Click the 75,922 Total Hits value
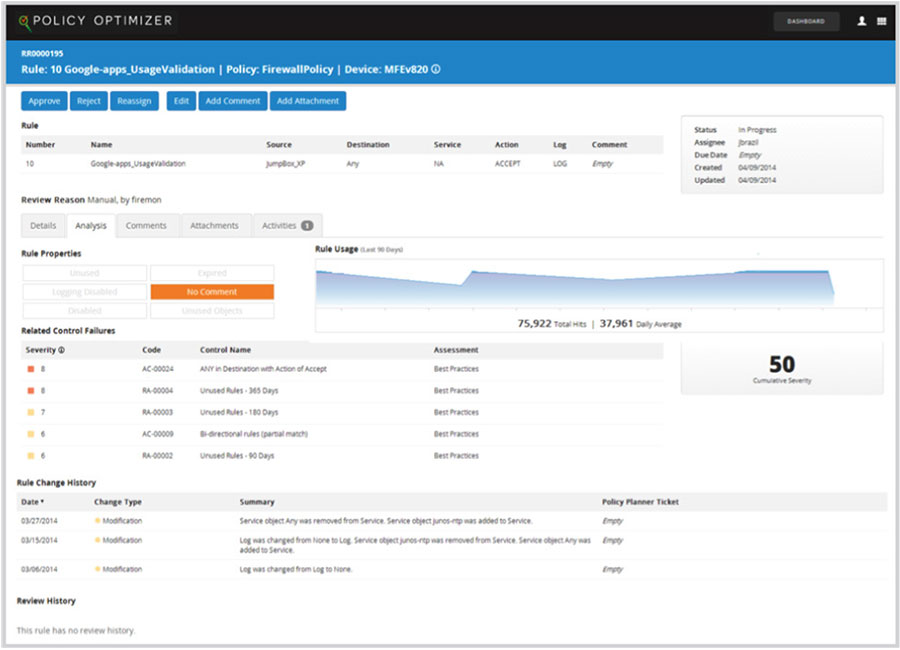Viewport: 900px width, 650px height. tap(534, 323)
